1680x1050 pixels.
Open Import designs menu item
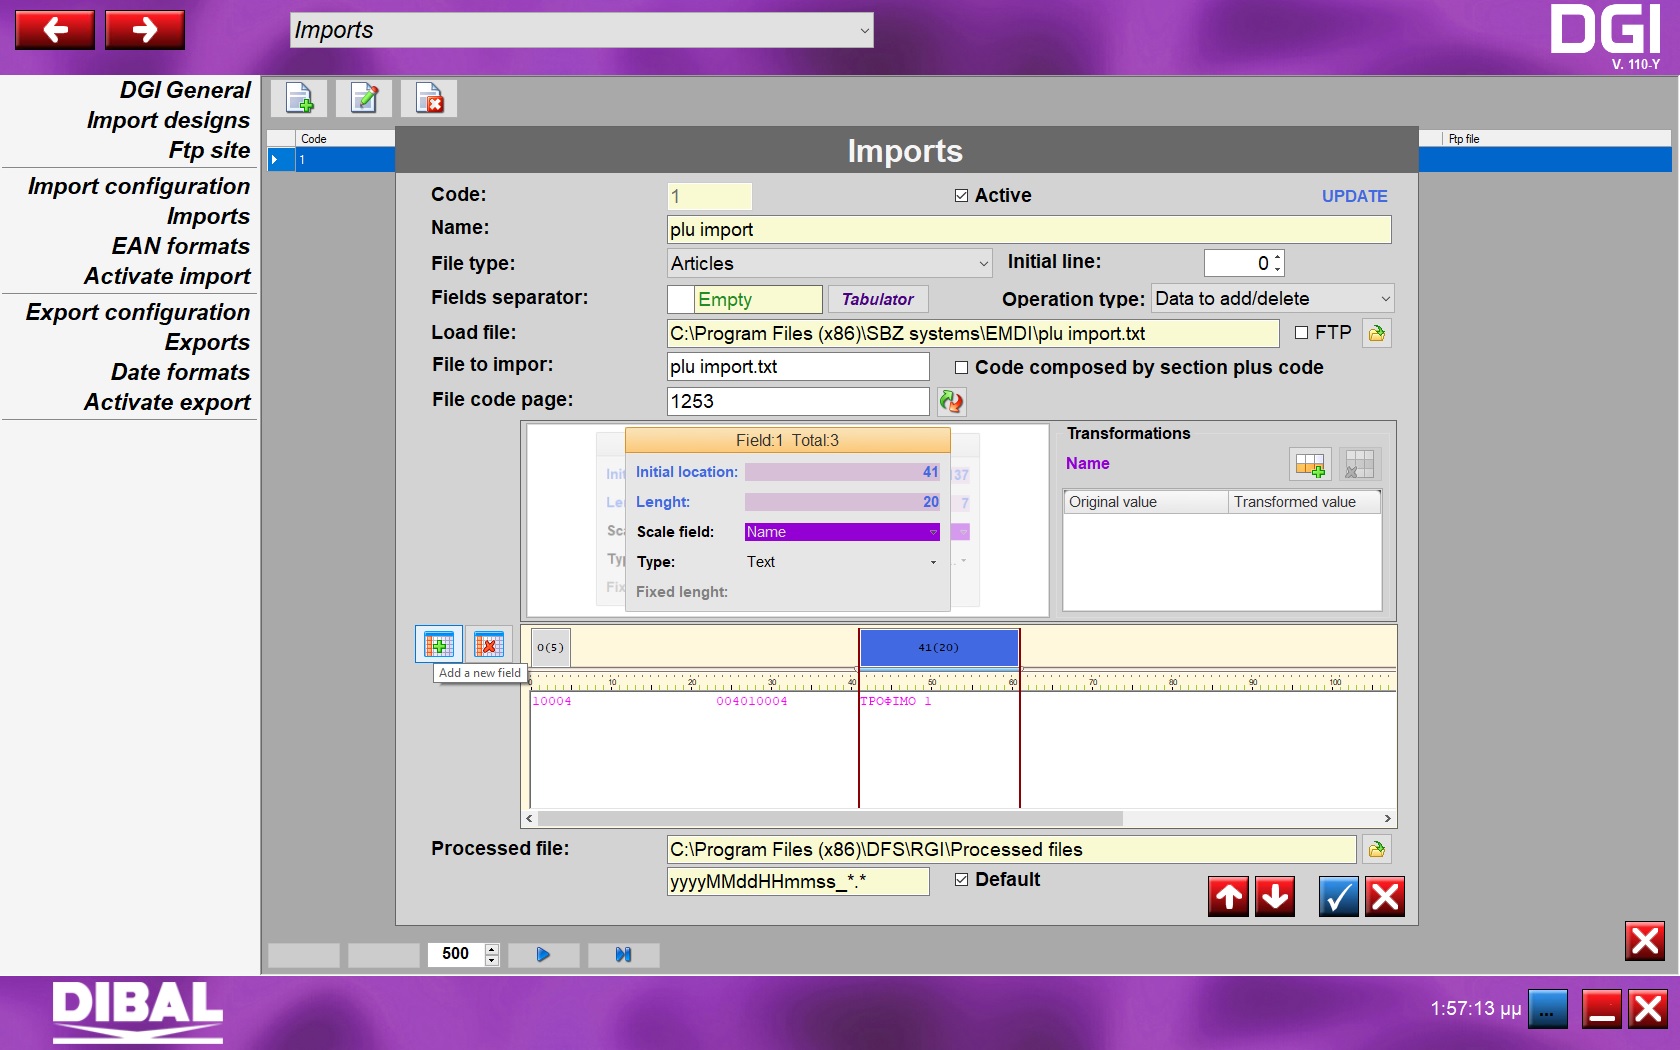click(168, 120)
